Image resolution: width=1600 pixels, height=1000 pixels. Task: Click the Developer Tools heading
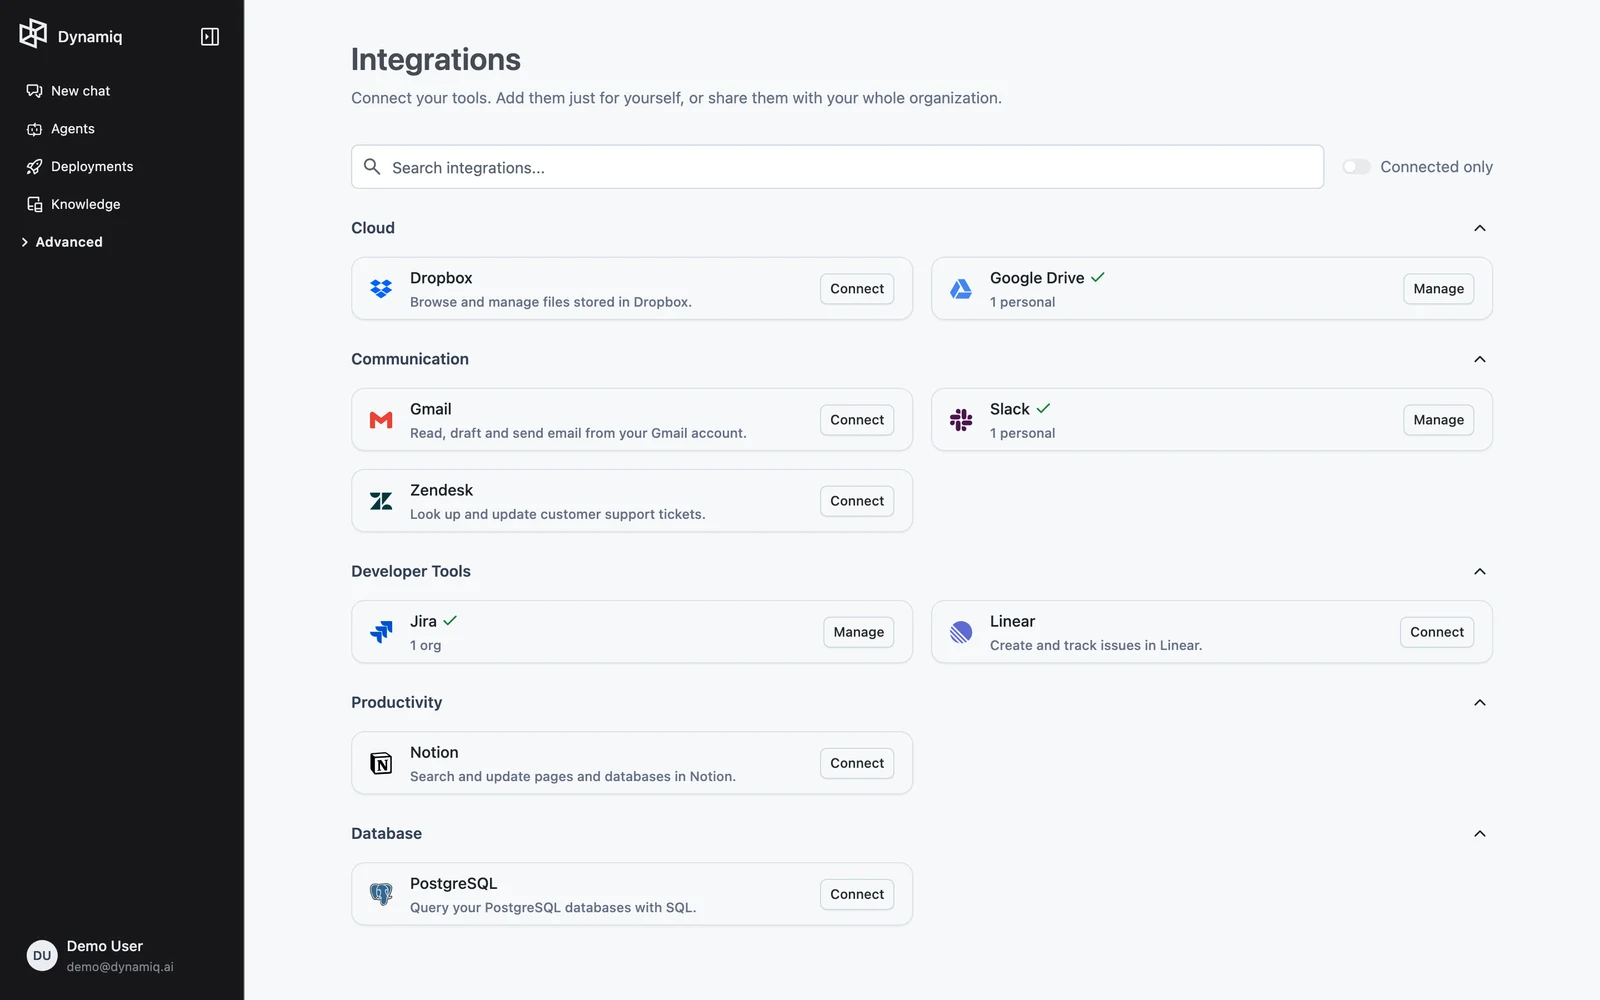pos(411,571)
